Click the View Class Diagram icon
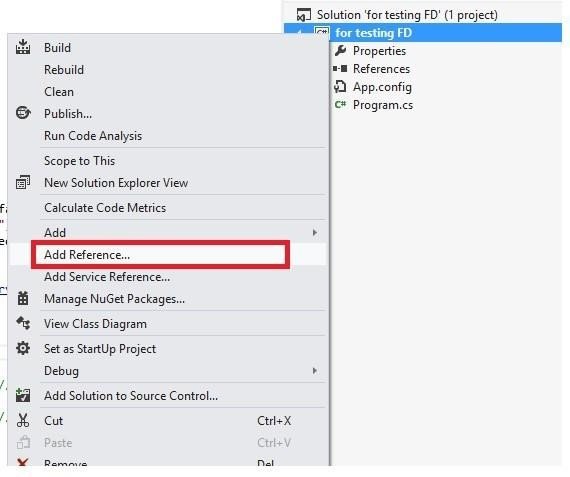The height and width of the screenshot is (477, 570). click(23, 323)
